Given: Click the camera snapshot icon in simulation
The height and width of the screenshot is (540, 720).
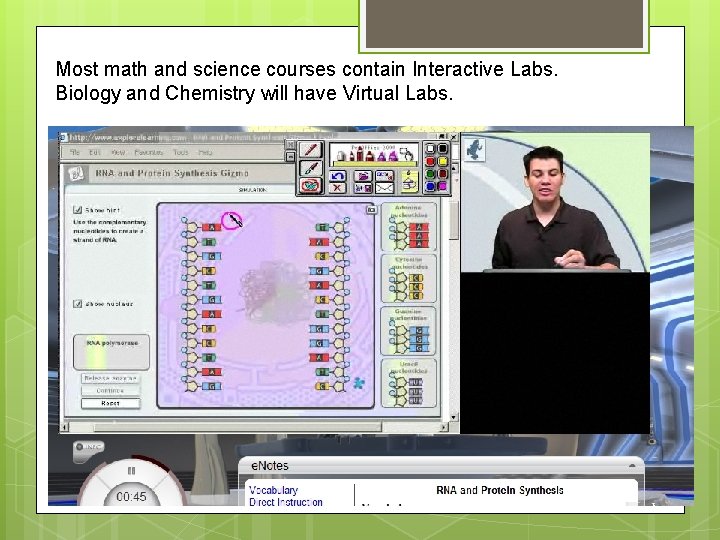Looking at the screenshot, I should tap(371, 210).
